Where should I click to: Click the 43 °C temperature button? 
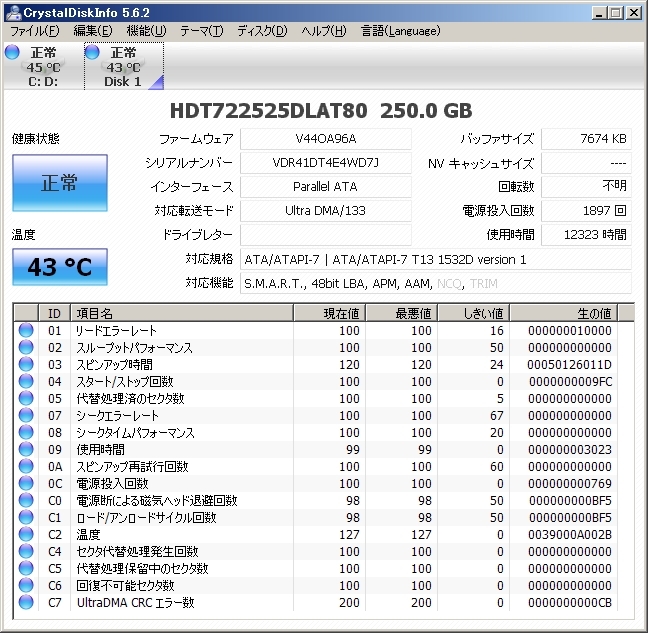pyautogui.click(x=59, y=267)
